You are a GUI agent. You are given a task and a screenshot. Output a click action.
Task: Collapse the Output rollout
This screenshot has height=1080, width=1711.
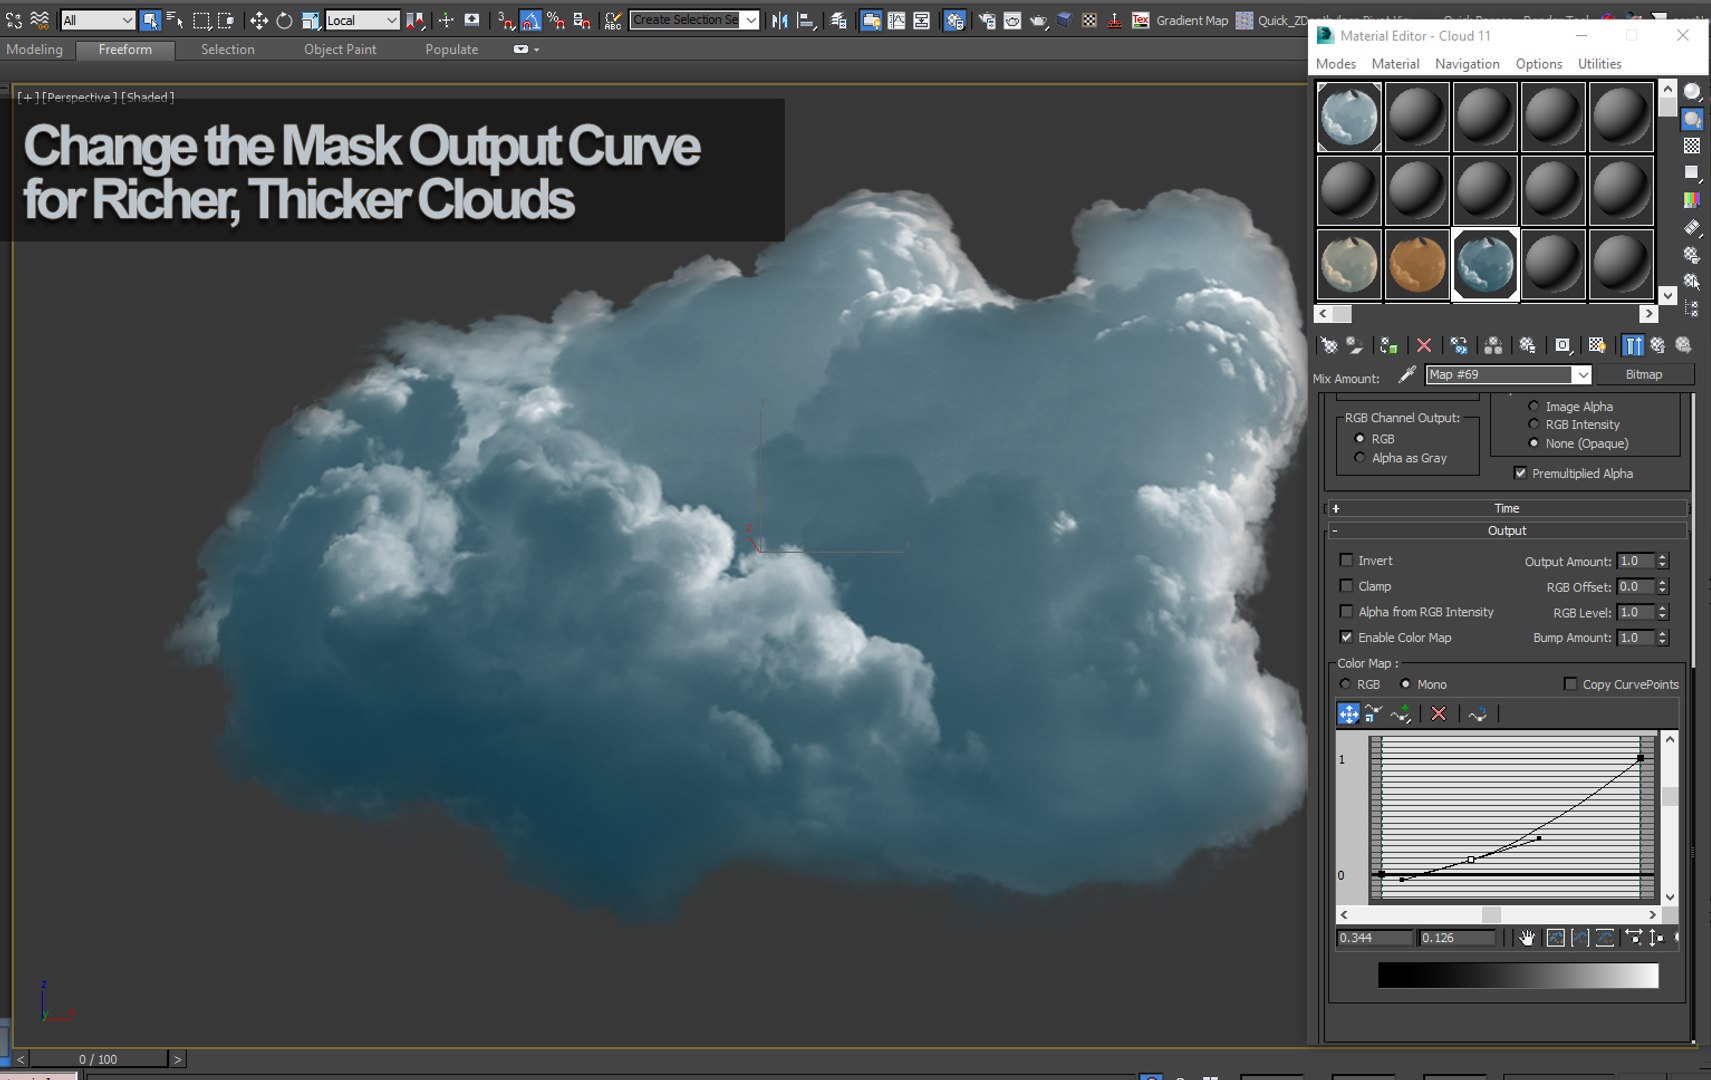pyautogui.click(x=1507, y=531)
